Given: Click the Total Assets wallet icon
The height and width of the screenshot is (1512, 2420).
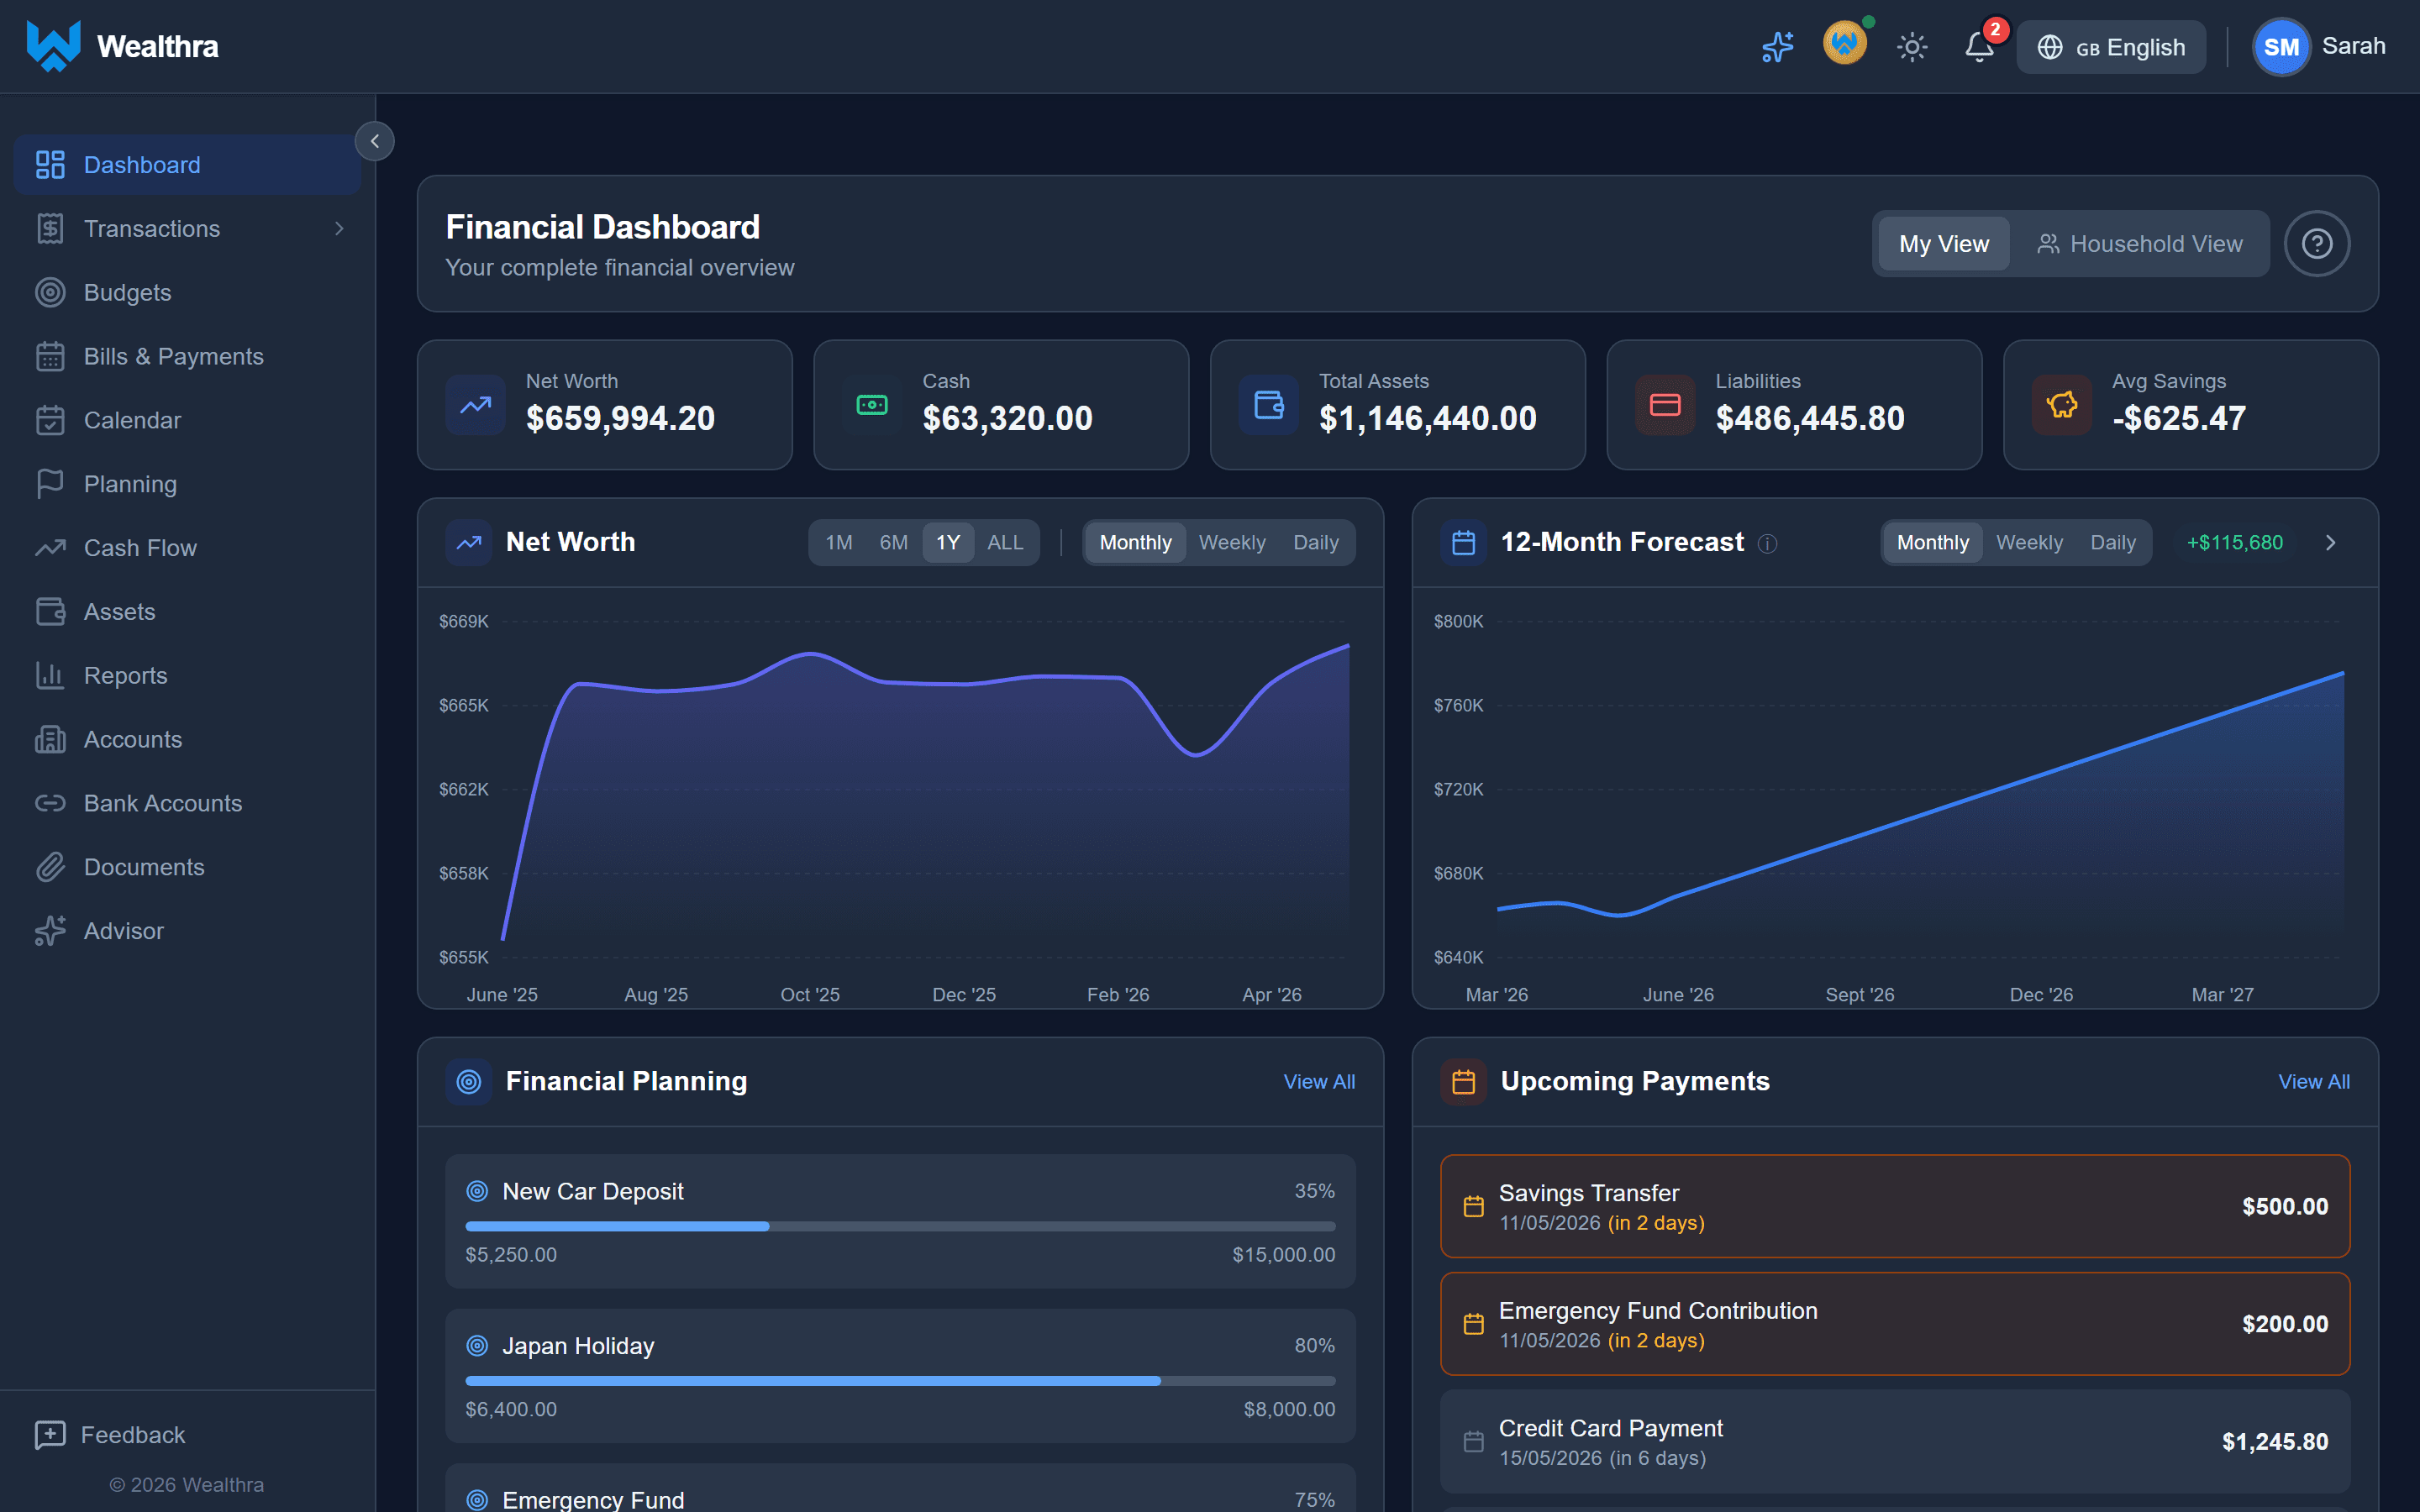Looking at the screenshot, I should click(1268, 405).
